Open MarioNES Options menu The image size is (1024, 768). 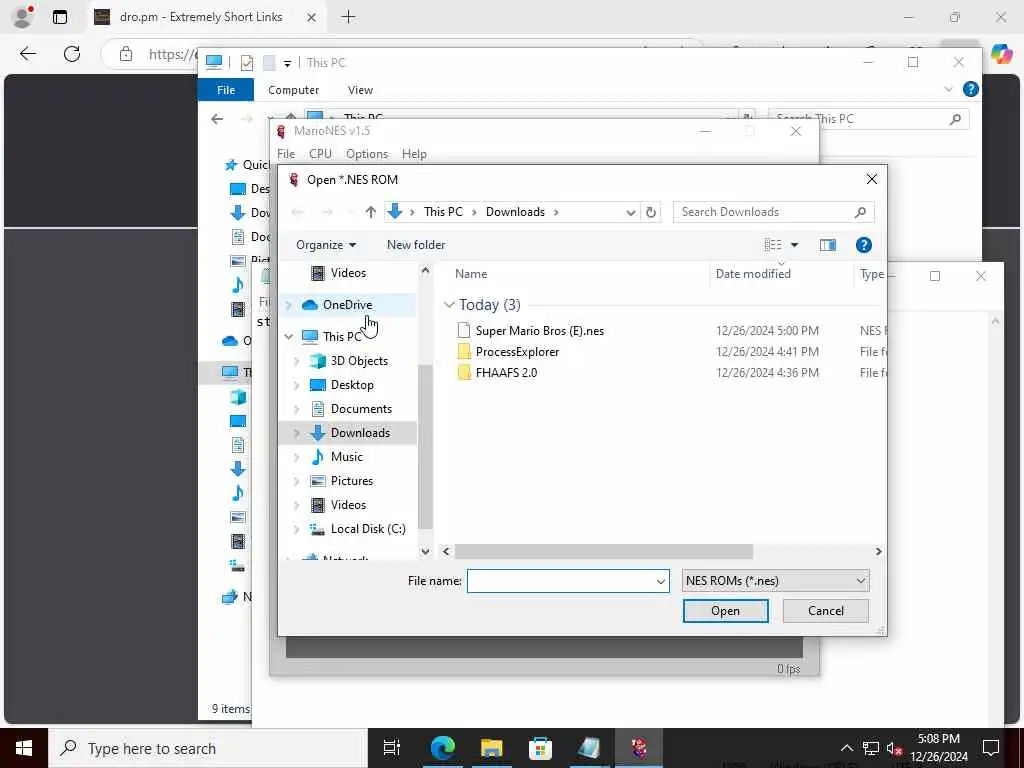[x=366, y=154]
